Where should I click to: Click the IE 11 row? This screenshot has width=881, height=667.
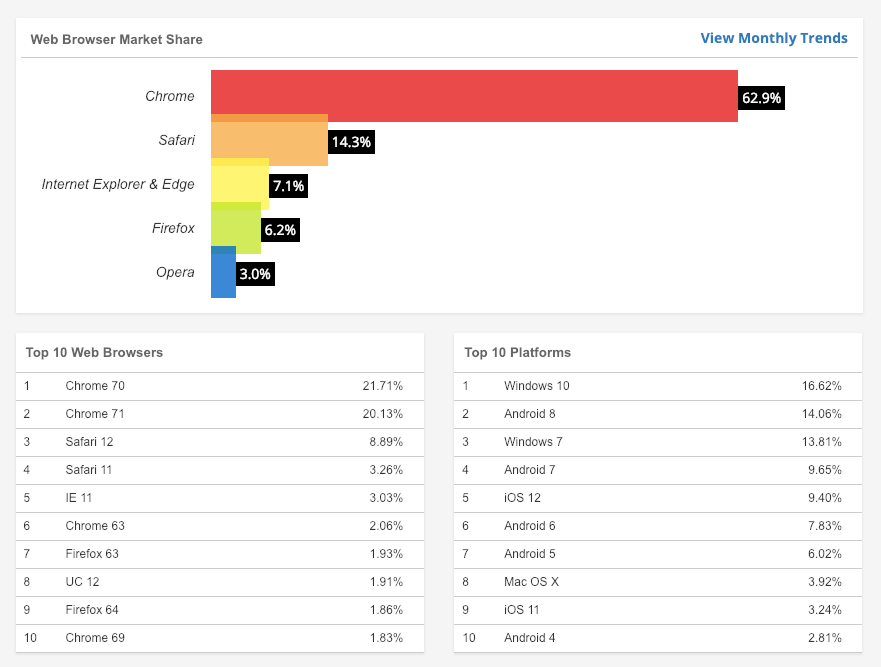(220, 498)
